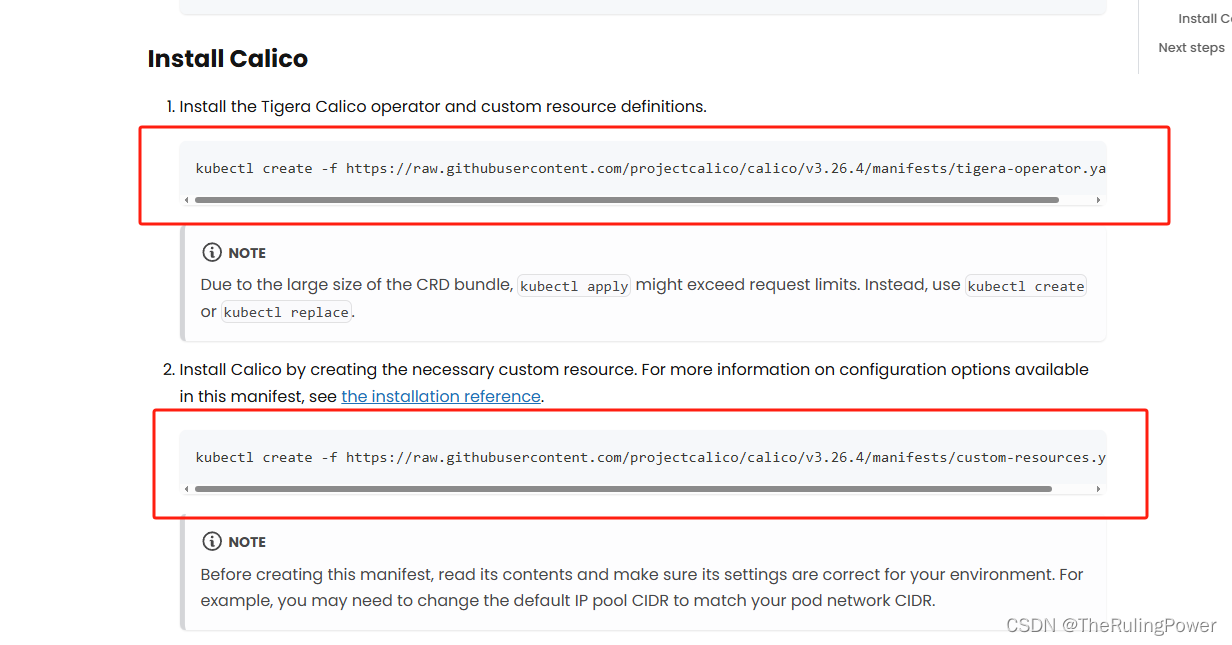Click the info icon beside the first NOTE
The height and width of the screenshot is (645, 1232).
[x=212, y=253]
